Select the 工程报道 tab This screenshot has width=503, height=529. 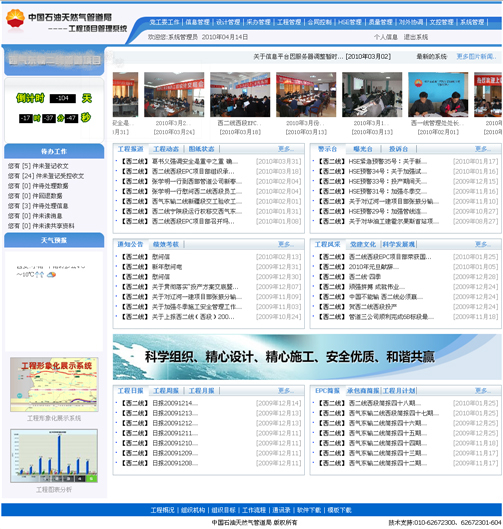[130, 149]
